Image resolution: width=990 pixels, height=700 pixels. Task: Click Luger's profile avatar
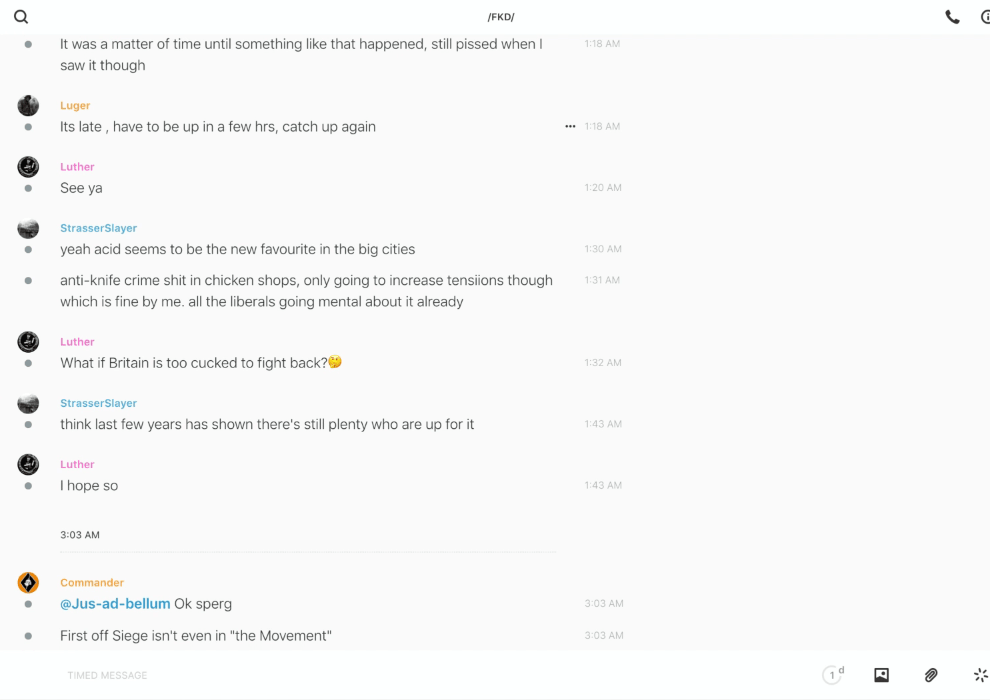pos(28,105)
